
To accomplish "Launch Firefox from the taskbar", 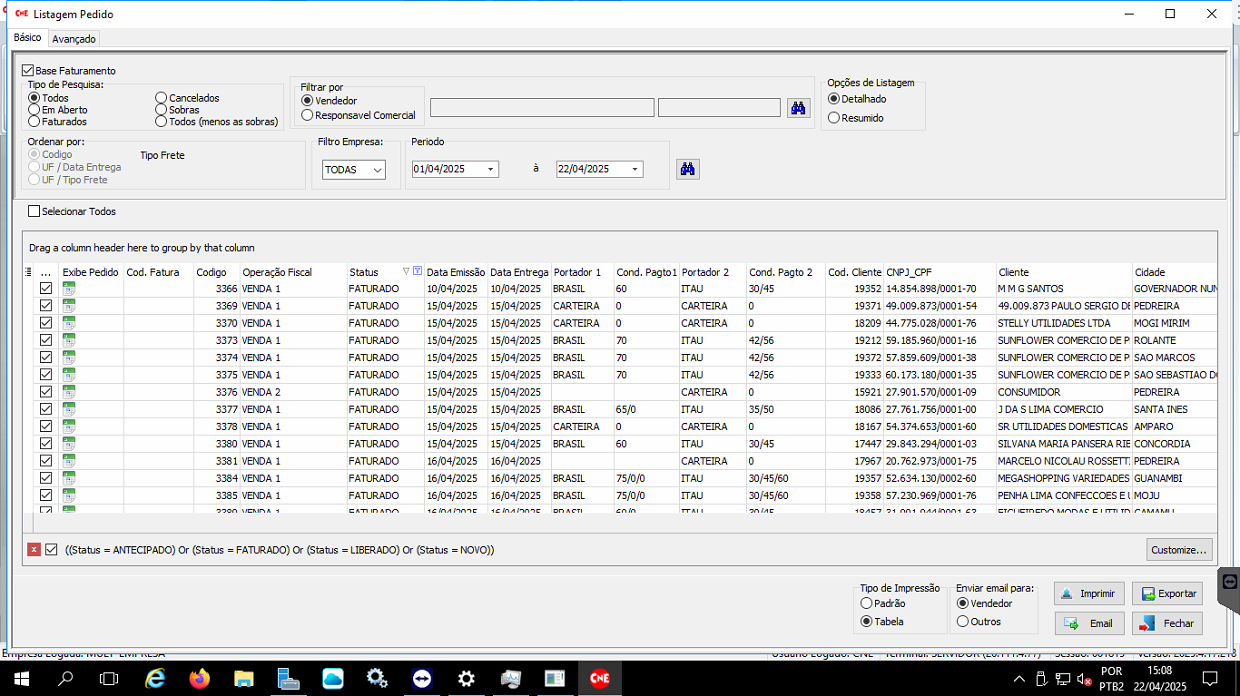I will click(x=200, y=679).
